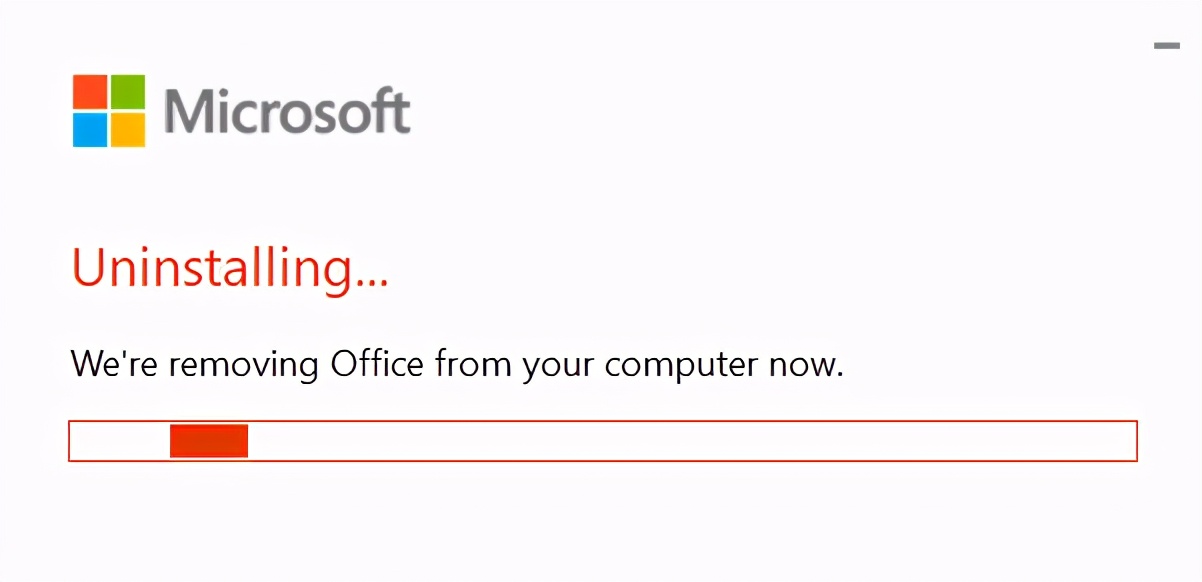Click the red square in the Microsoft logo
This screenshot has height=582, width=1202.
[90, 90]
